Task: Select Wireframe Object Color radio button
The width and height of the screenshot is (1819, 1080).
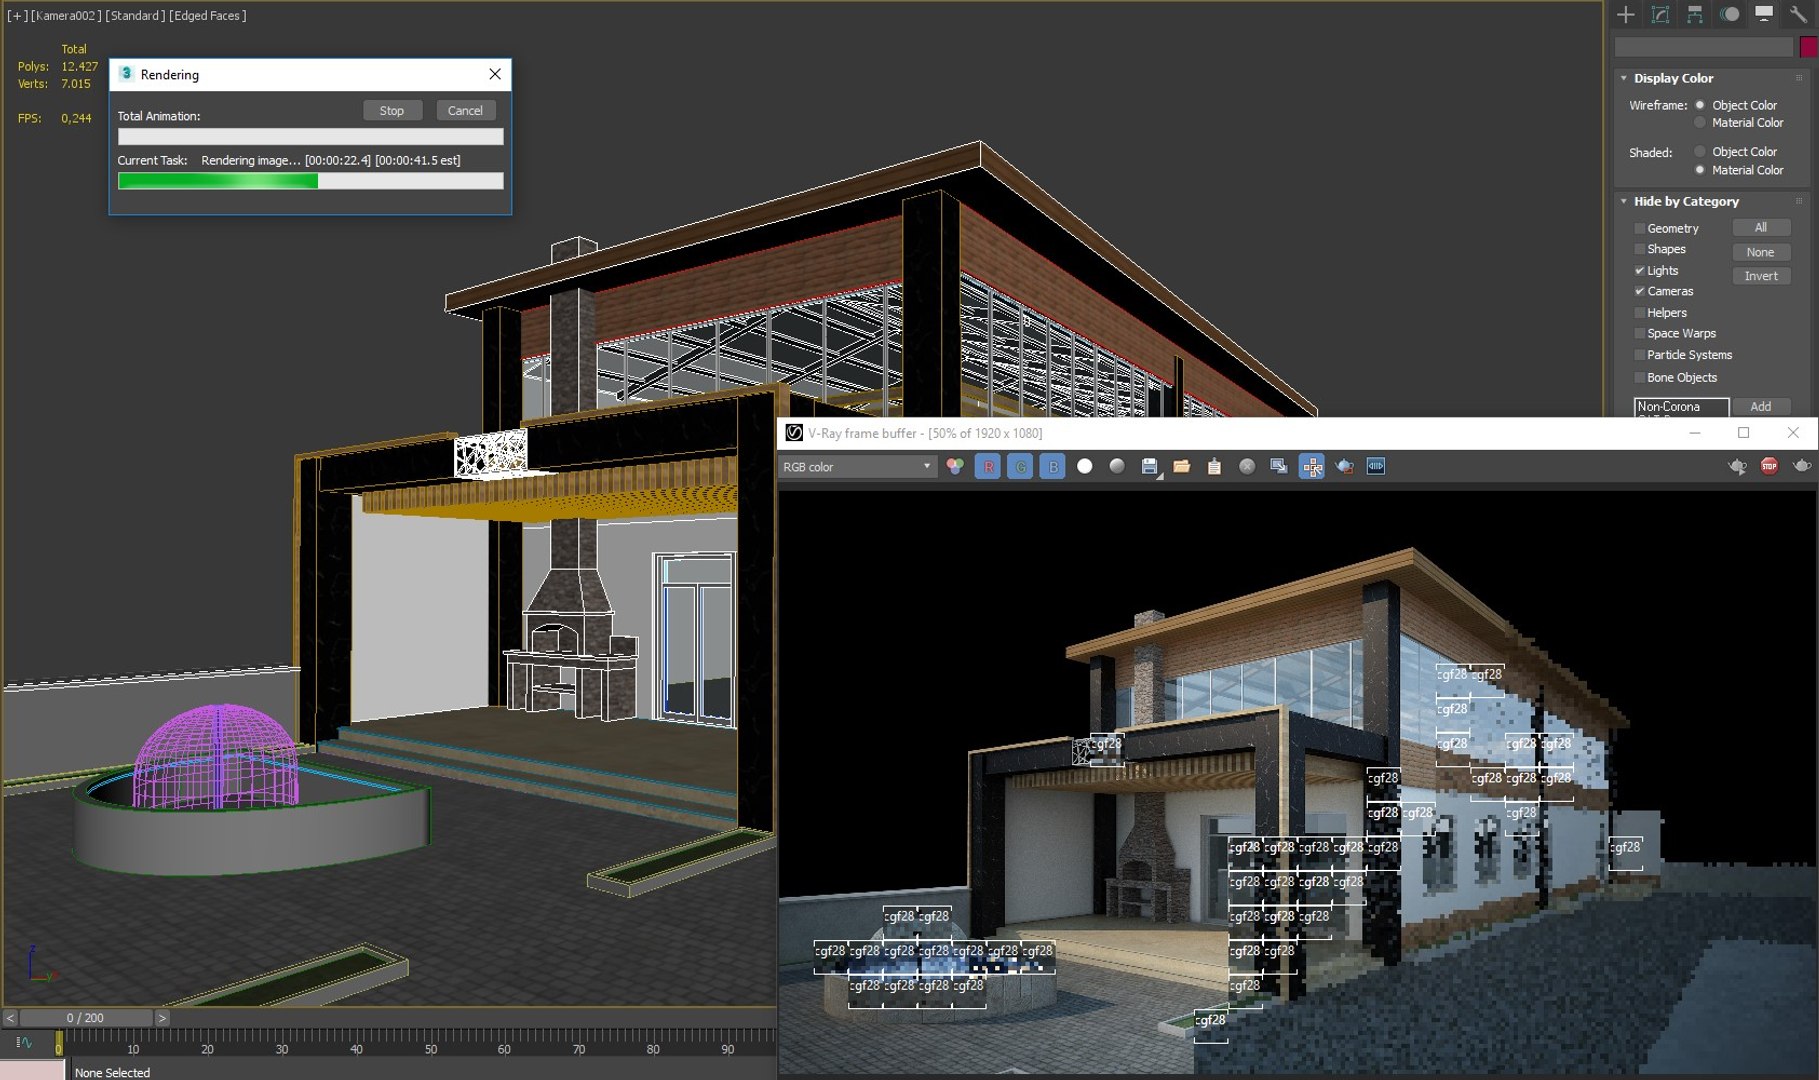Action: point(1699,105)
